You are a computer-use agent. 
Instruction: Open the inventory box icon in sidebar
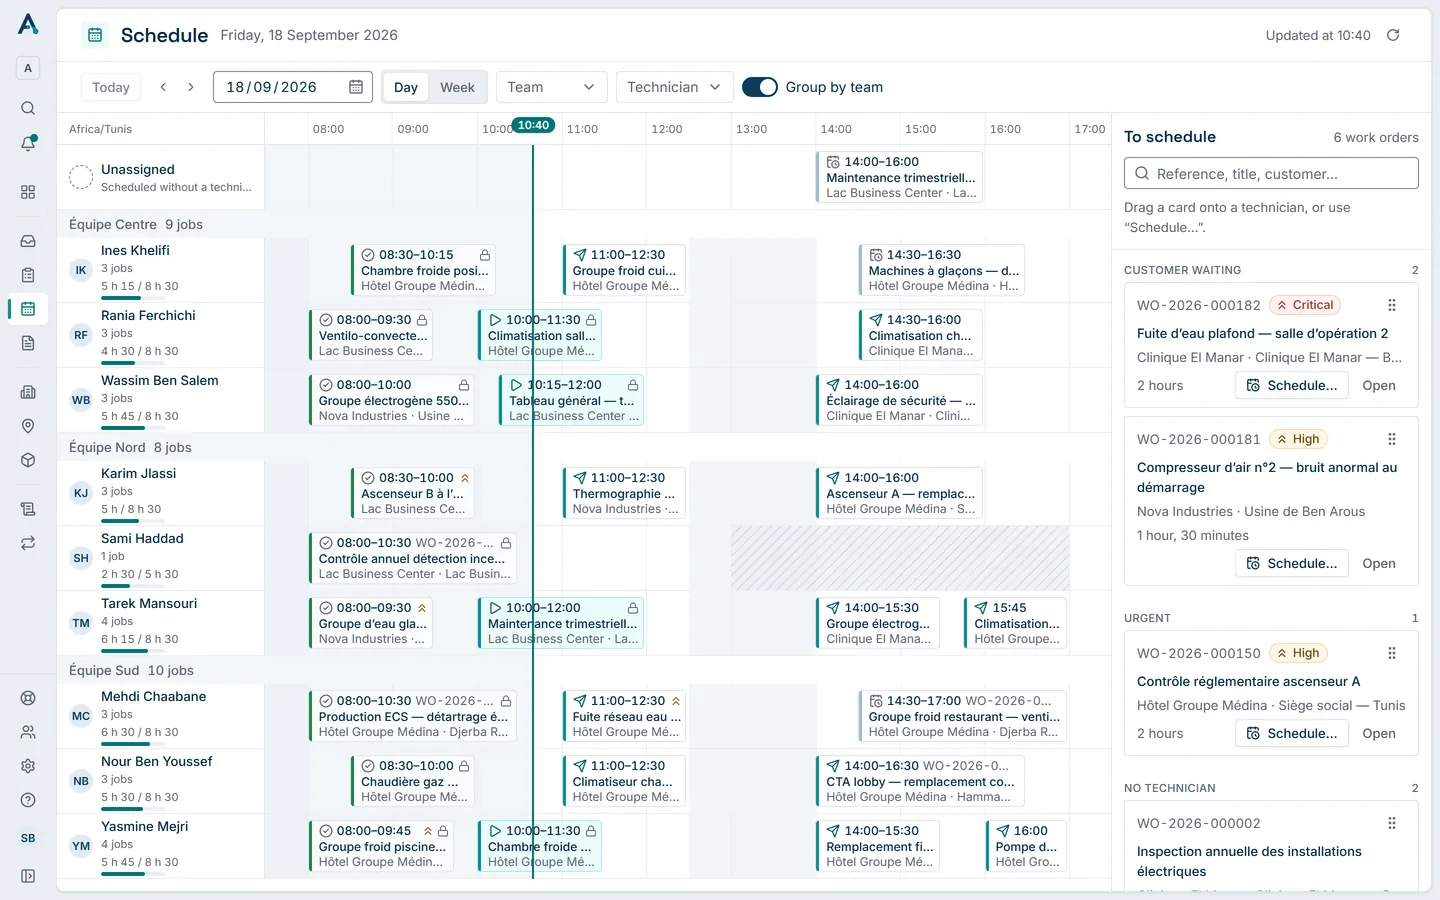coord(28,460)
